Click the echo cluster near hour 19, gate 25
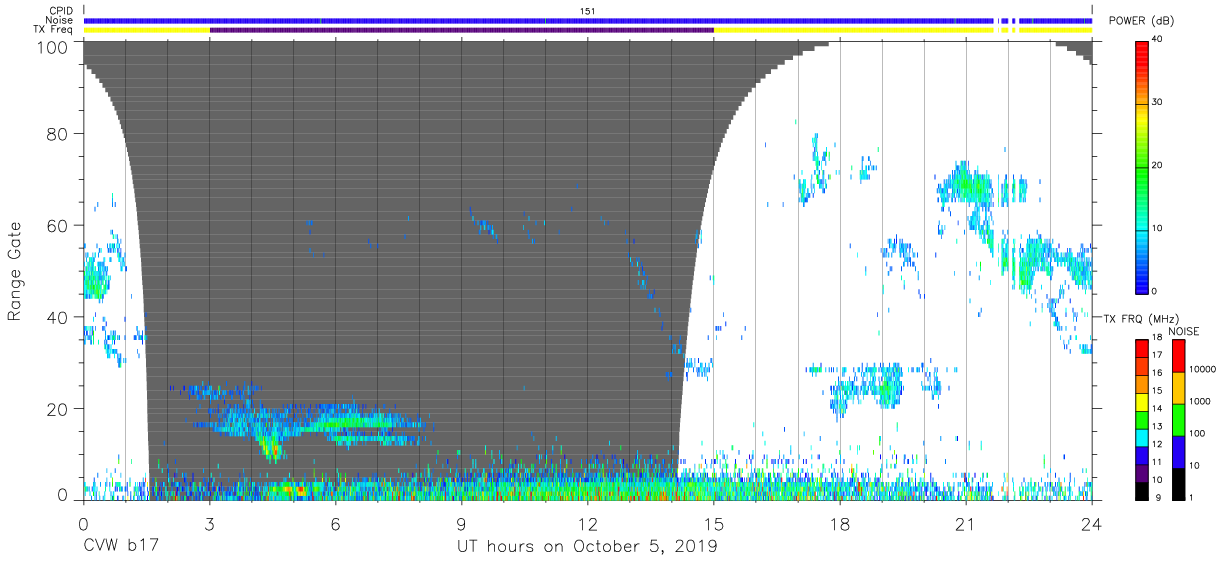The height and width of the screenshot is (567, 1228). [x=886, y=385]
